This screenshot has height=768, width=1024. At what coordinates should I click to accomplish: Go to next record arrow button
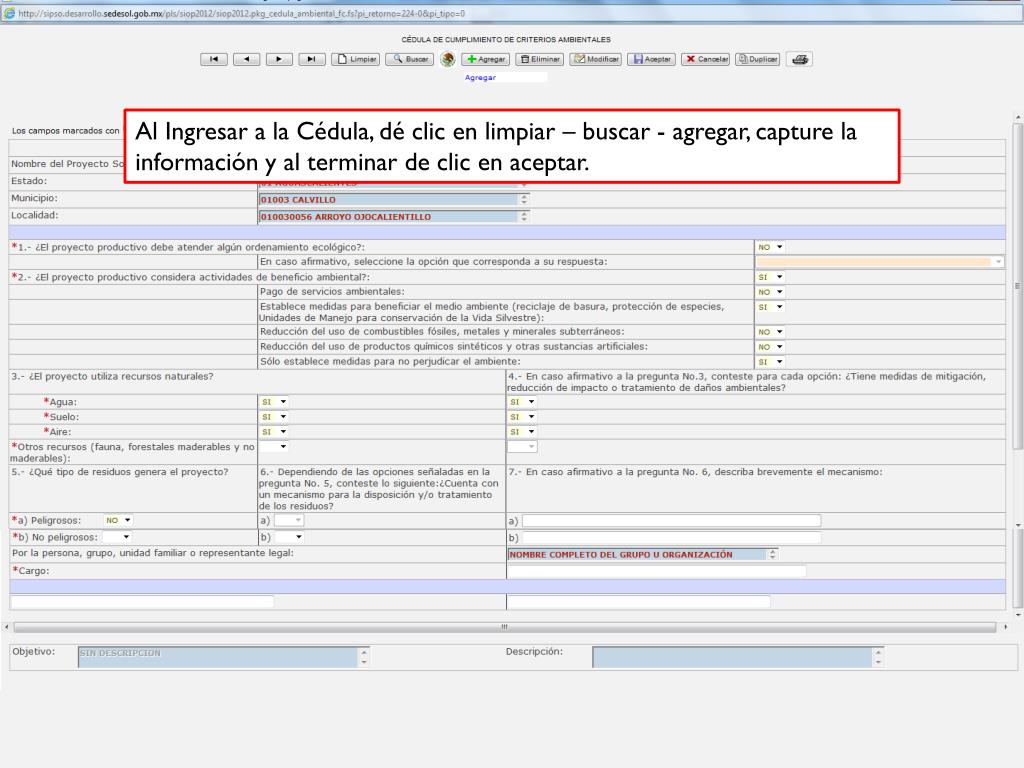pyautogui.click(x=279, y=59)
